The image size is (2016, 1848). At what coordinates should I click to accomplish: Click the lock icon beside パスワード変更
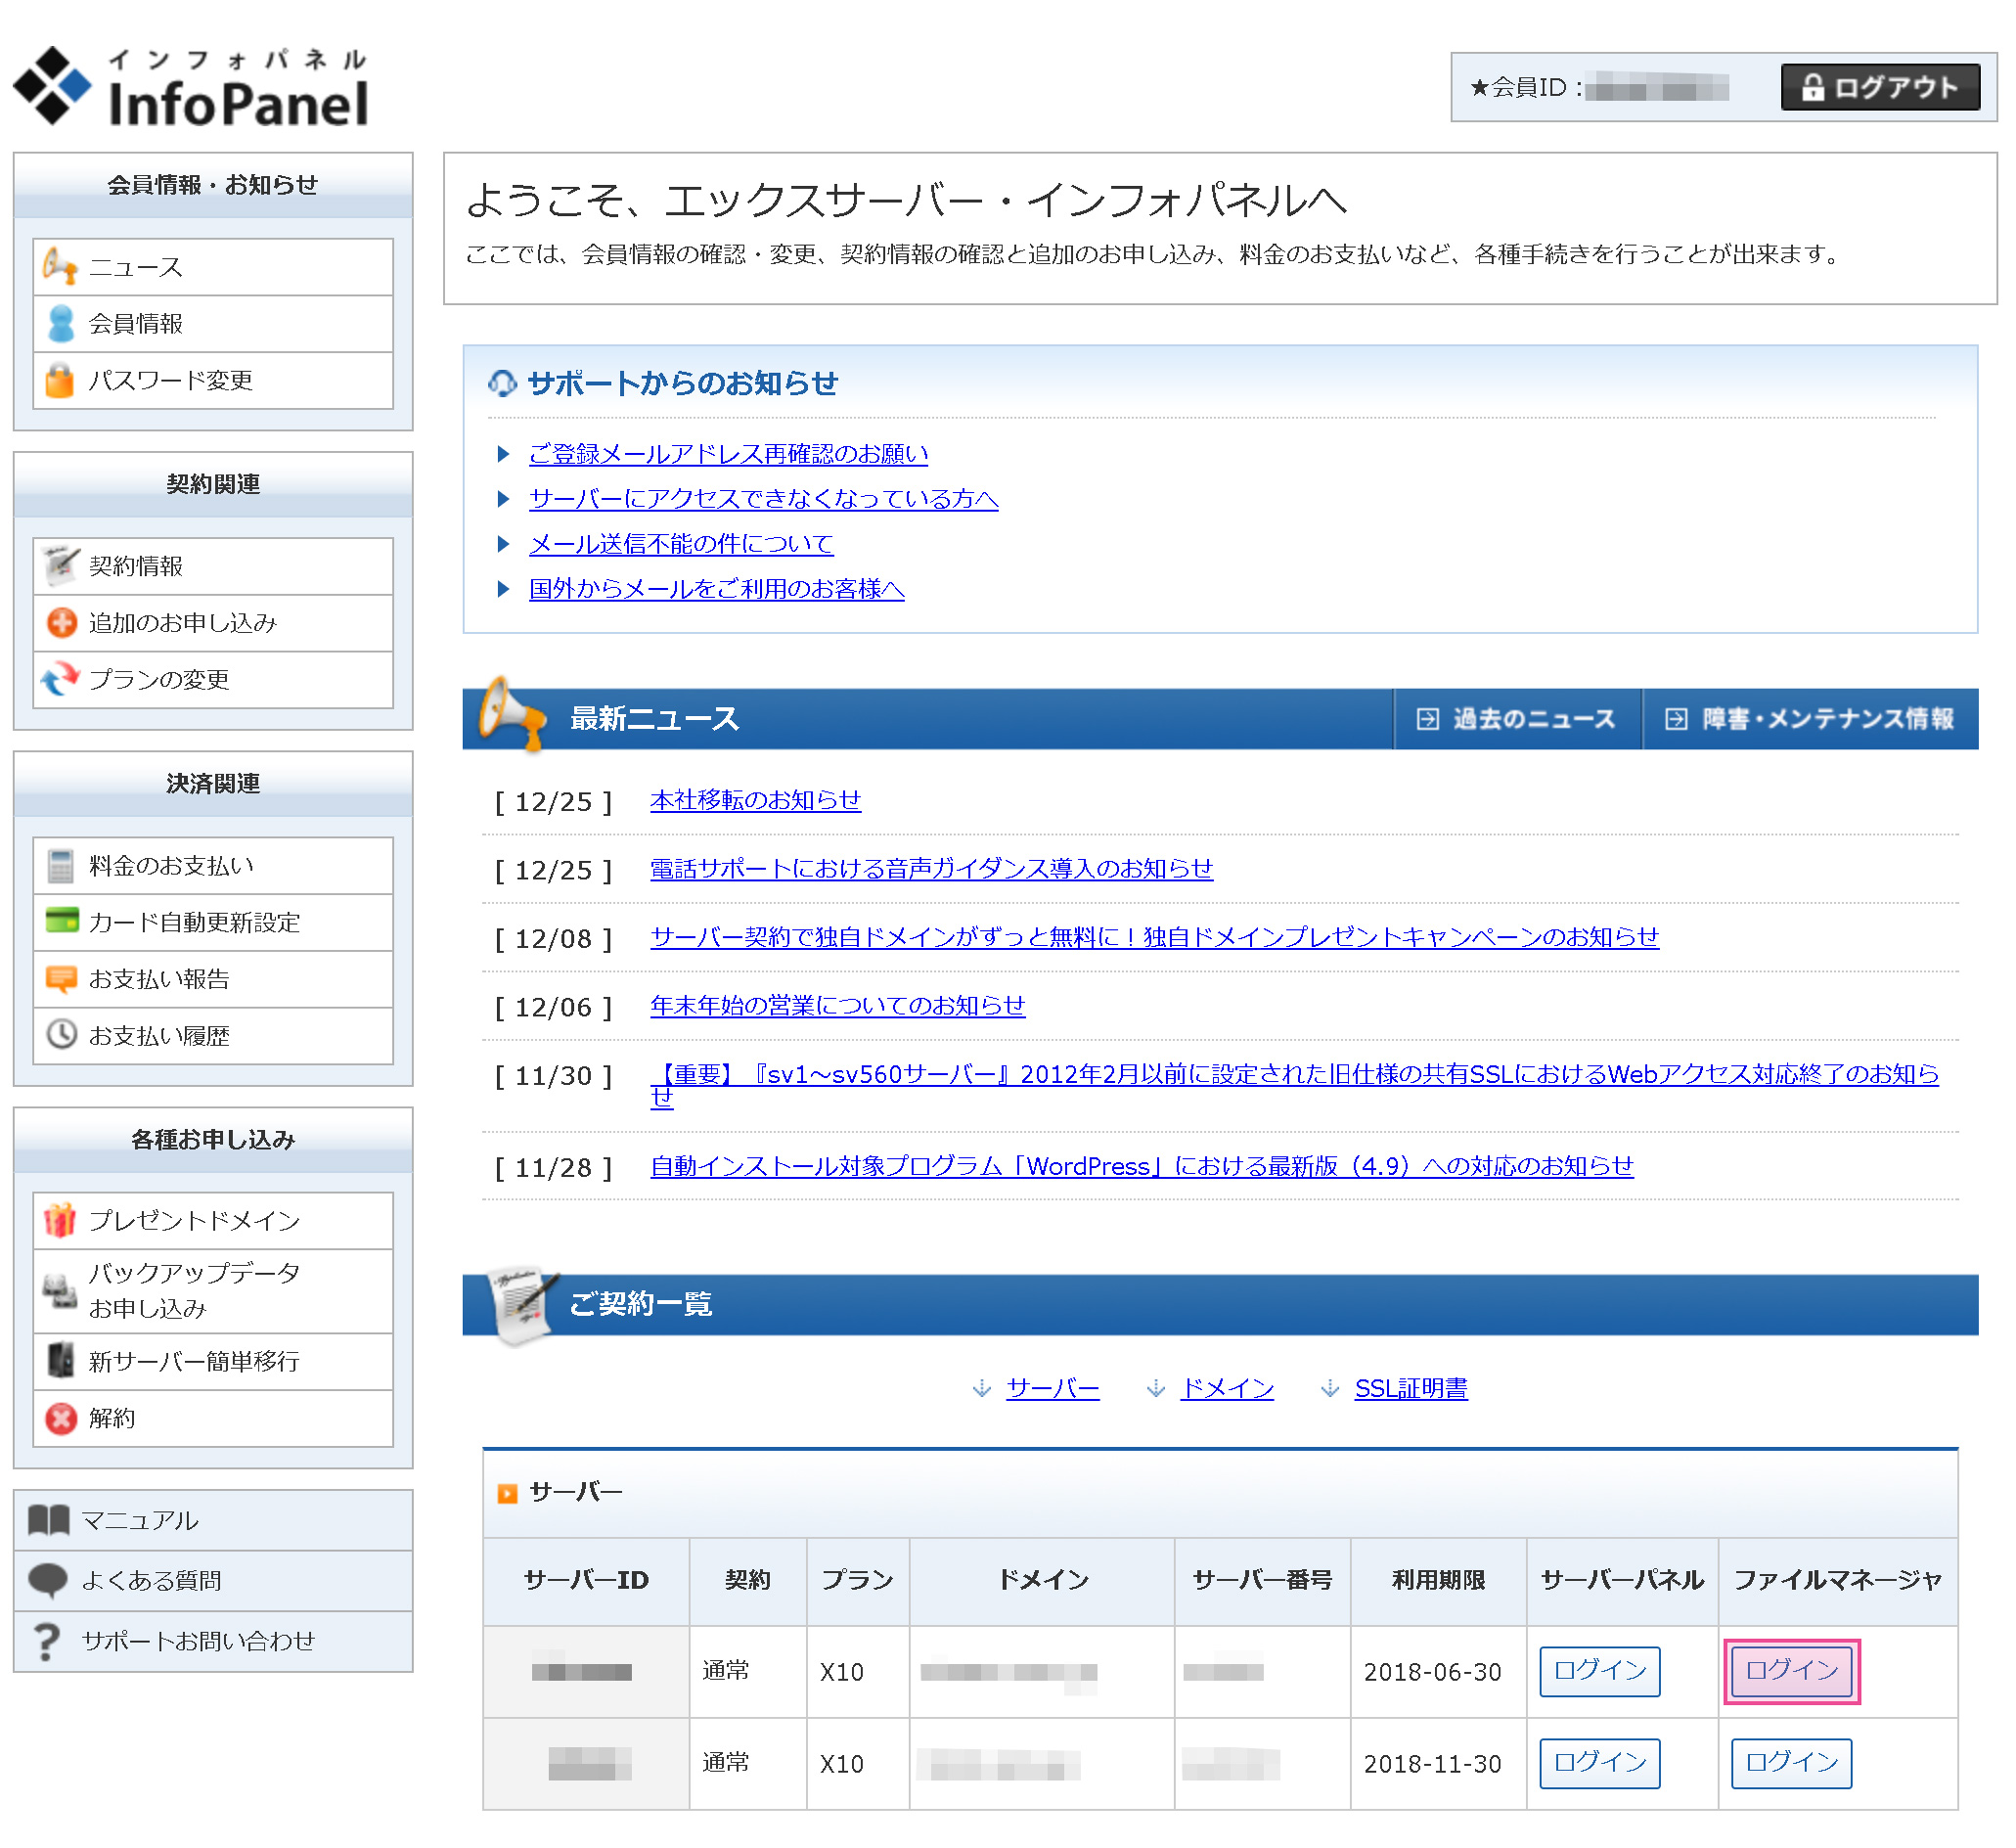60,381
